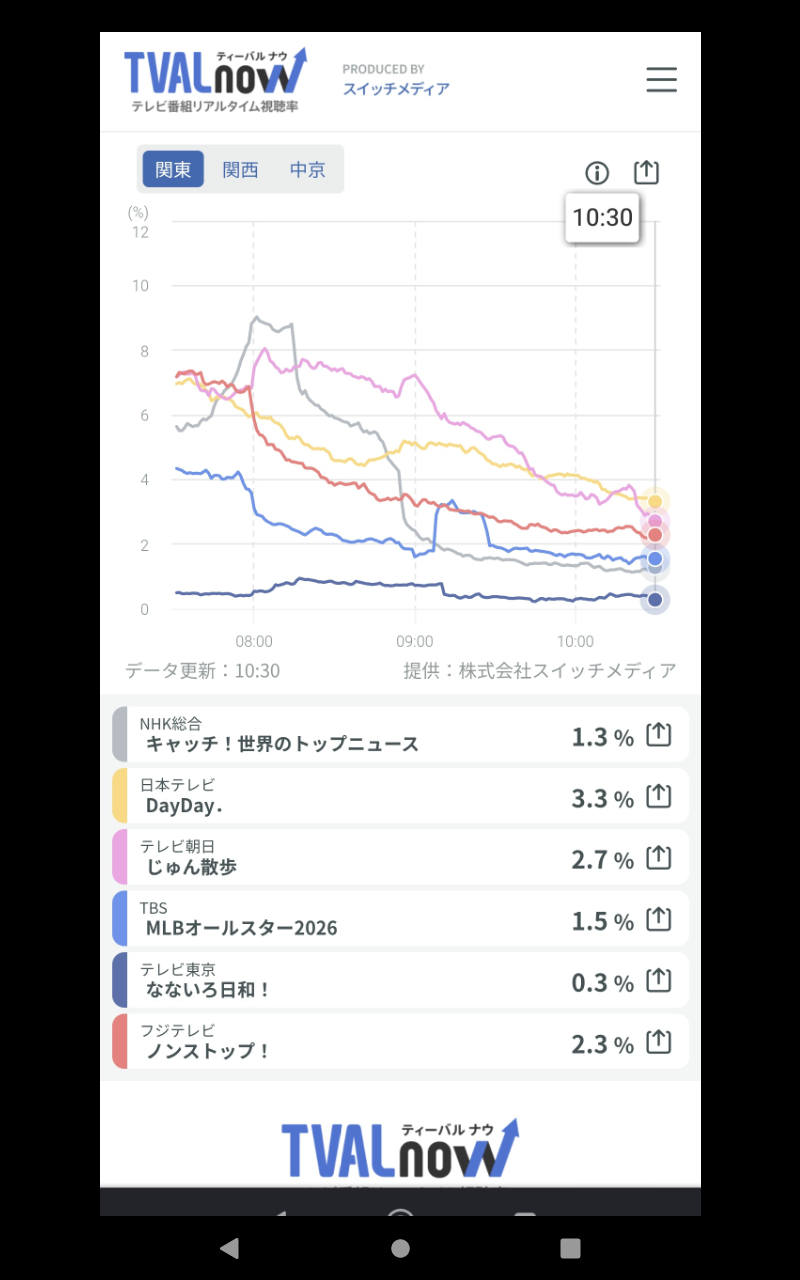Image resolution: width=800 pixels, height=1280 pixels.
Task: Share the NHK総合 rating row
Action: pos(658,735)
